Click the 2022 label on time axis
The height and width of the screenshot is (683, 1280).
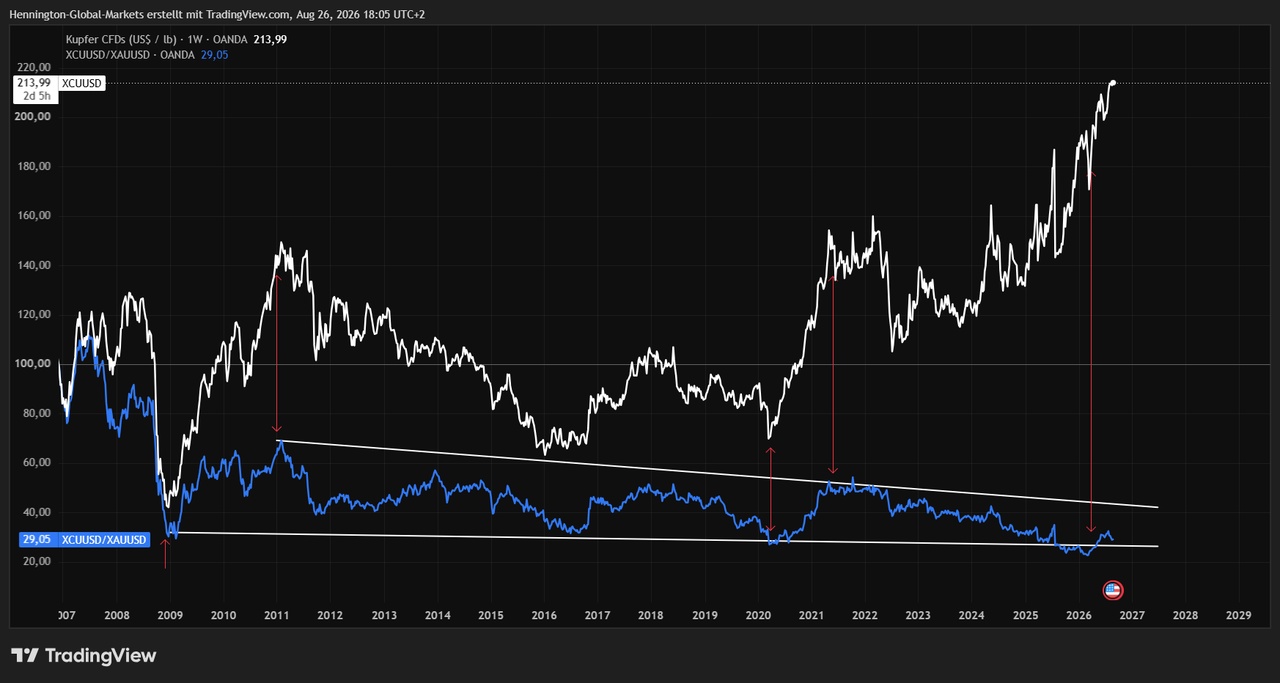(x=865, y=615)
